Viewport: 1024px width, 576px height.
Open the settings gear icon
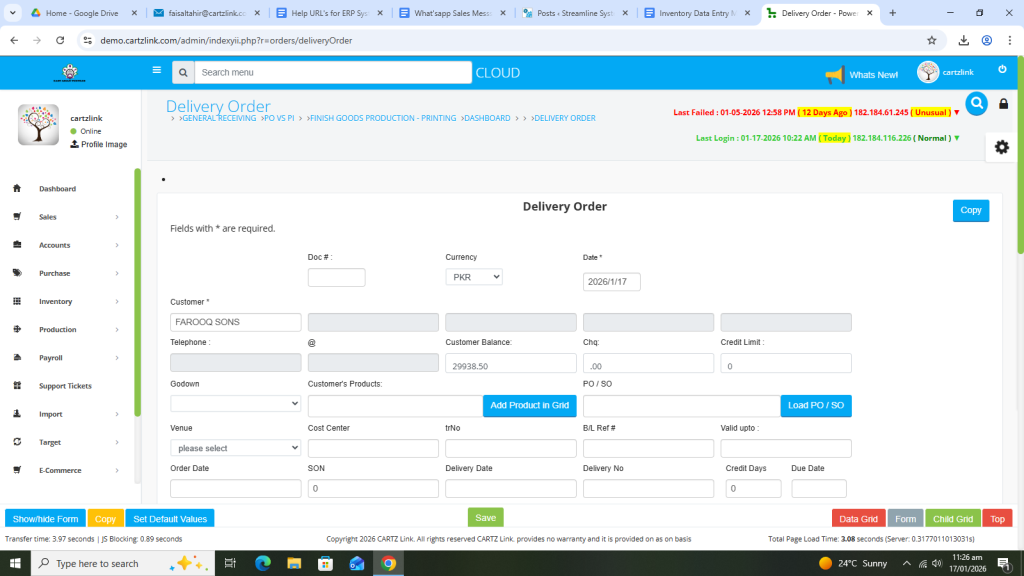click(1001, 147)
